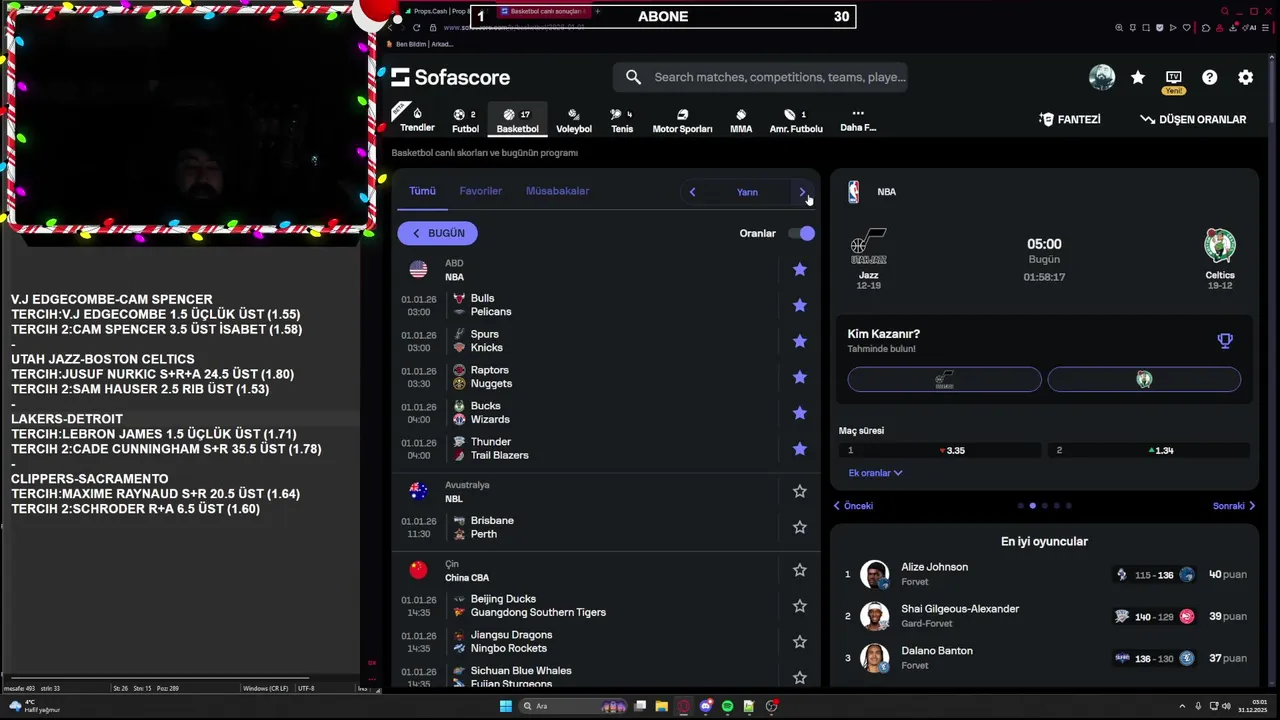Open the Australia flag icon for NBL
Image resolution: width=1280 pixels, height=720 pixels.
click(418, 491)
